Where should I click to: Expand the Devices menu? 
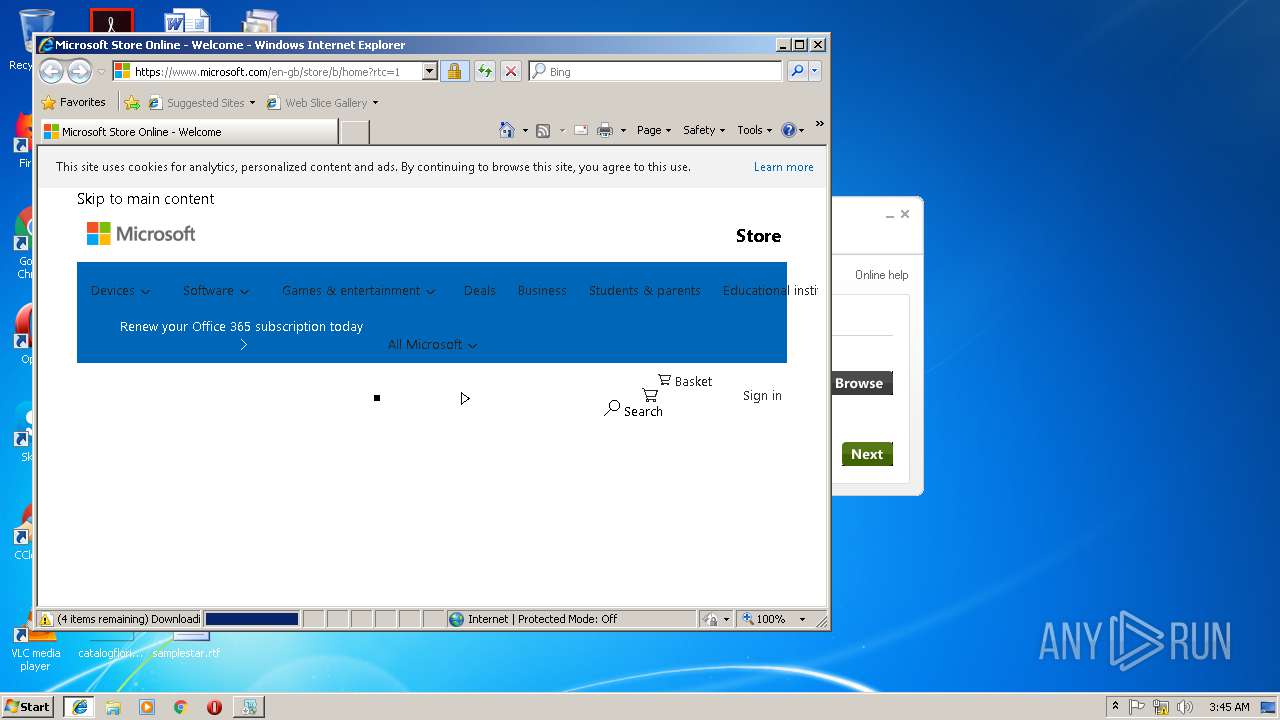coord(120,291)
